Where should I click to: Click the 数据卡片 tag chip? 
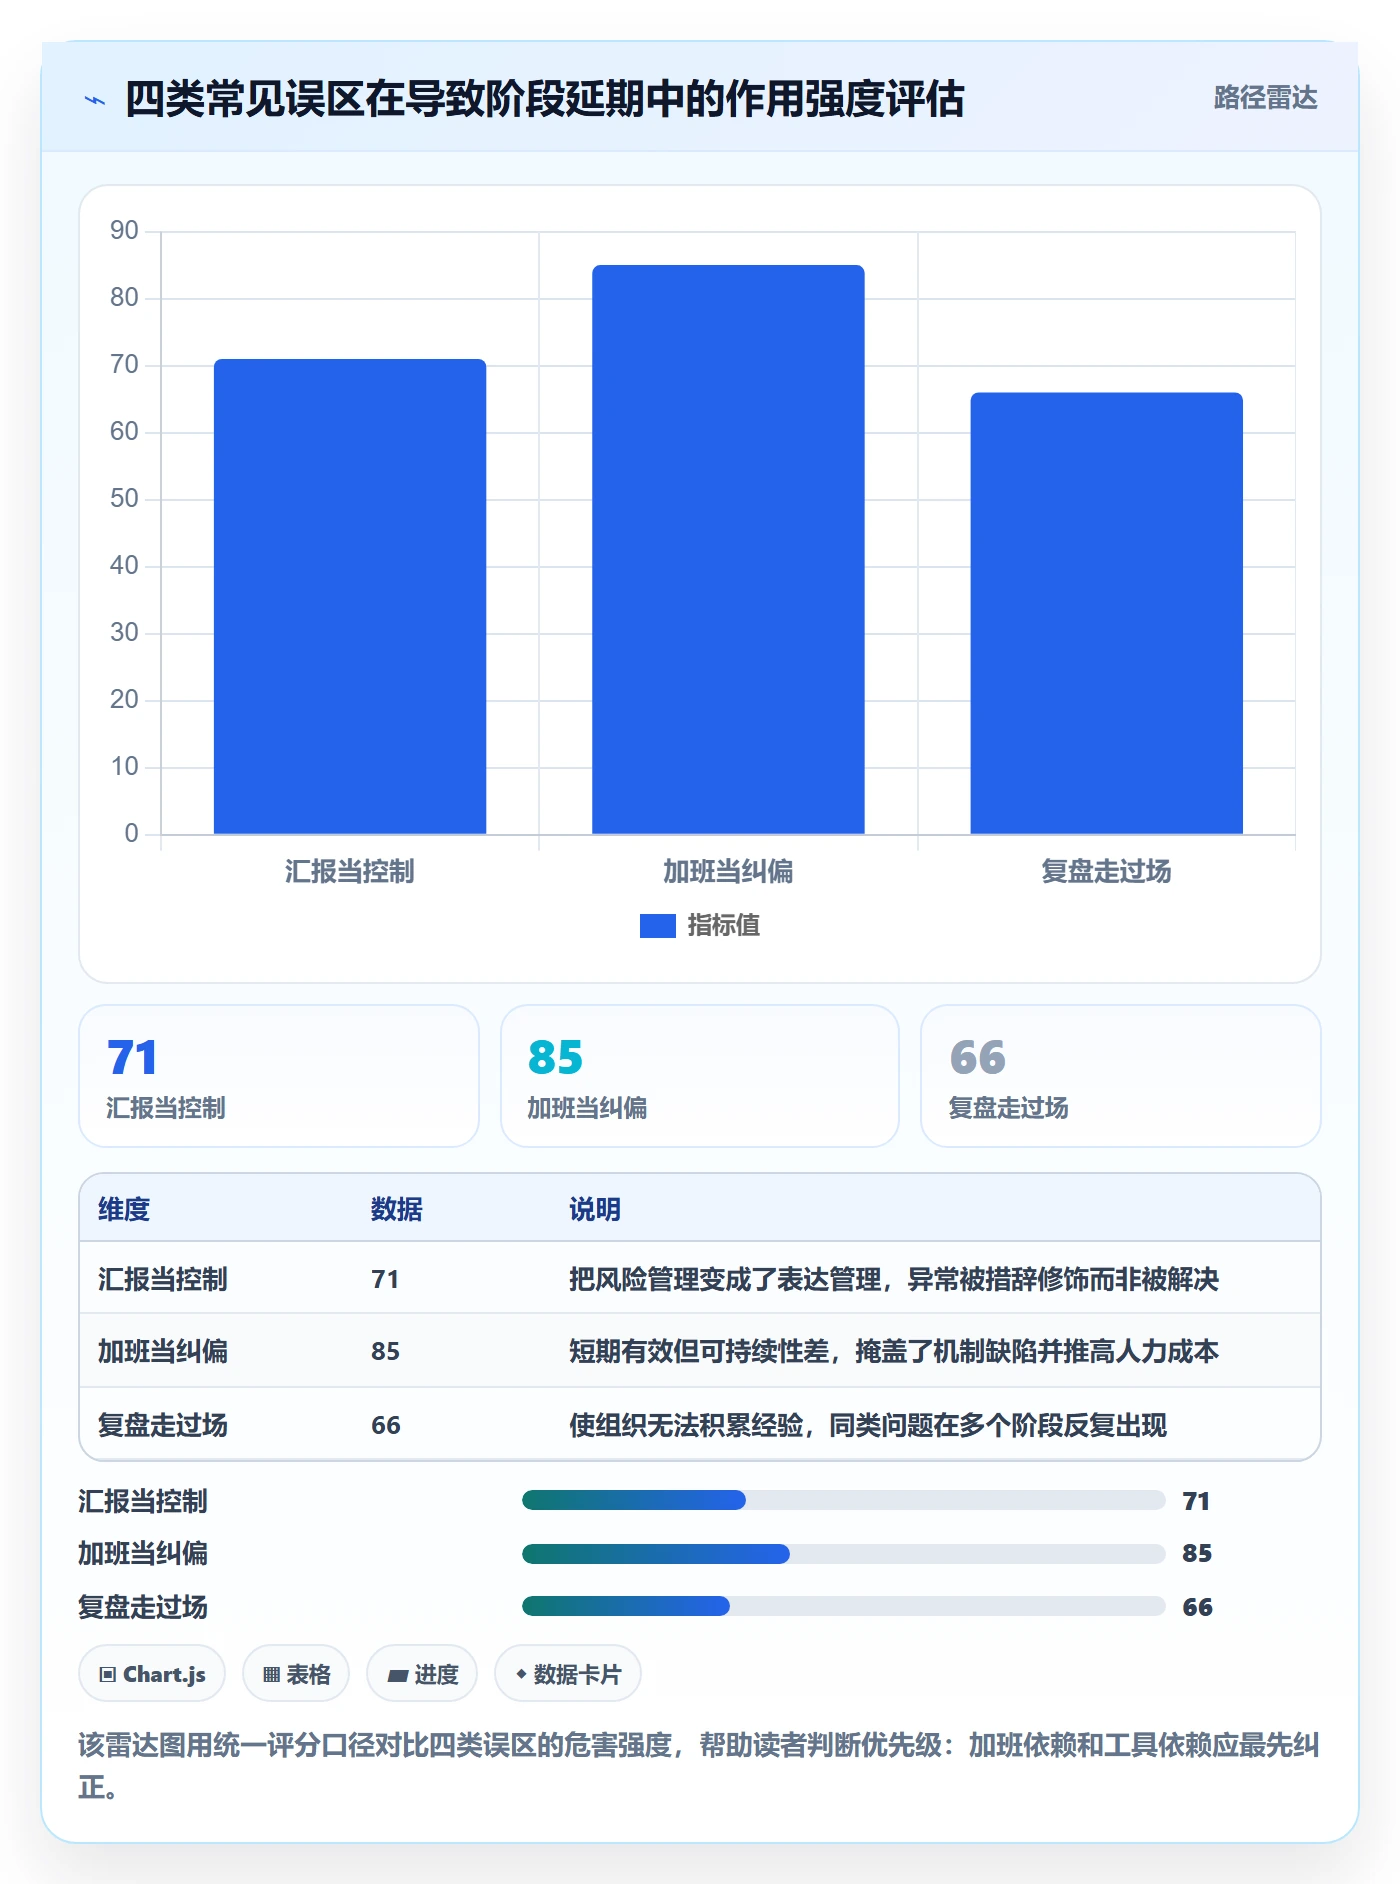[x=568, y=1673]
